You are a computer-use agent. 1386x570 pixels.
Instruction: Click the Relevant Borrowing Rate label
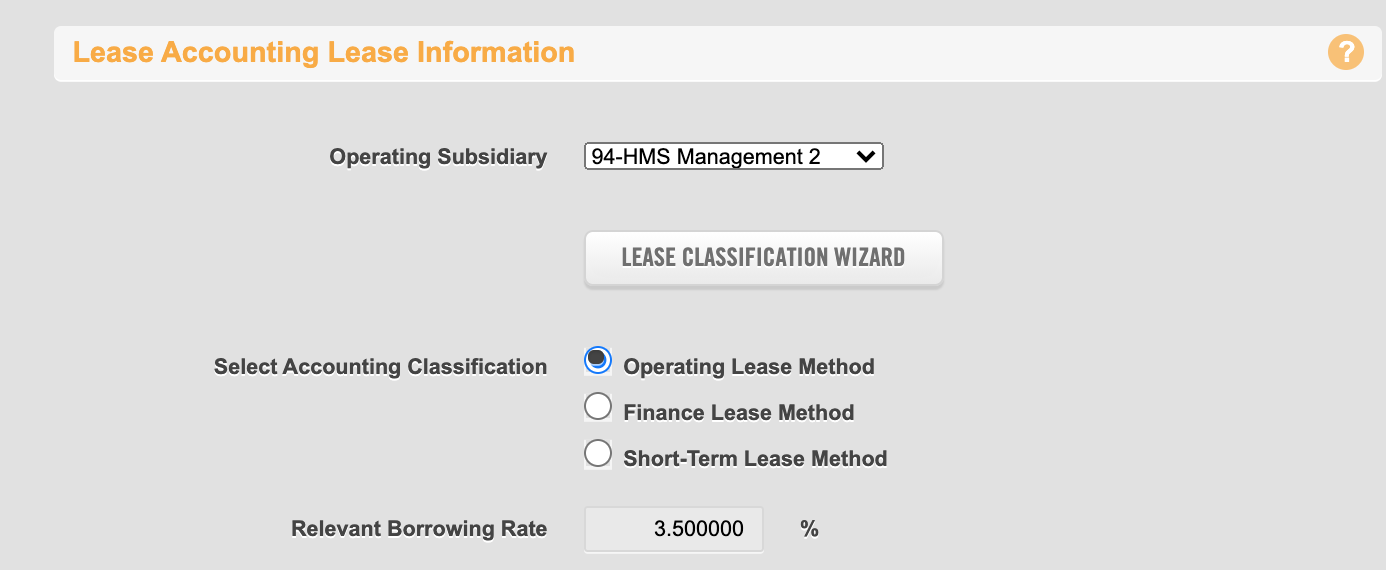click(419, 529)
